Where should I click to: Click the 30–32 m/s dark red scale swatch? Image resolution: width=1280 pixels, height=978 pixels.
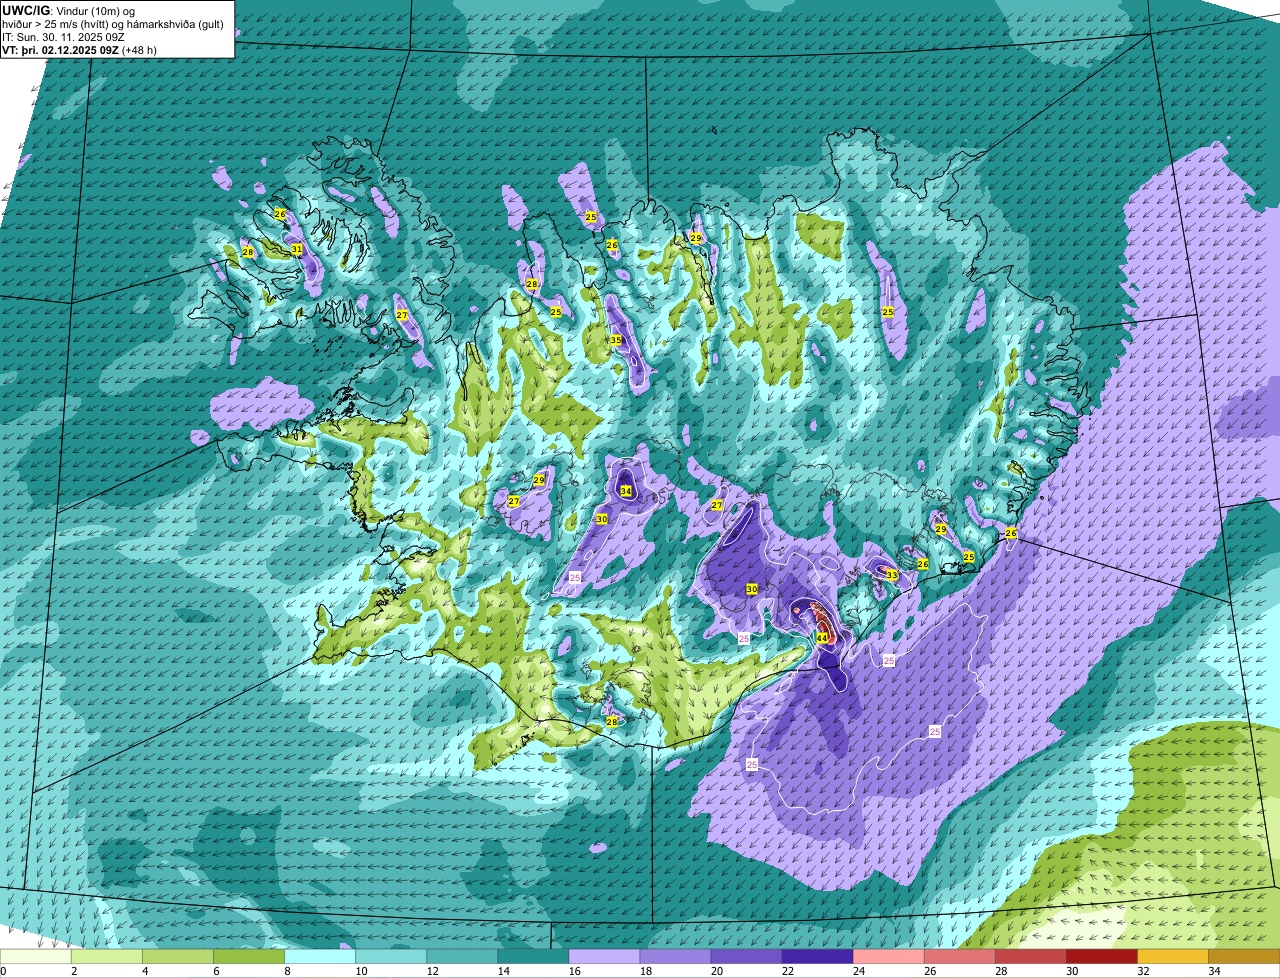tap(1101, 957)
